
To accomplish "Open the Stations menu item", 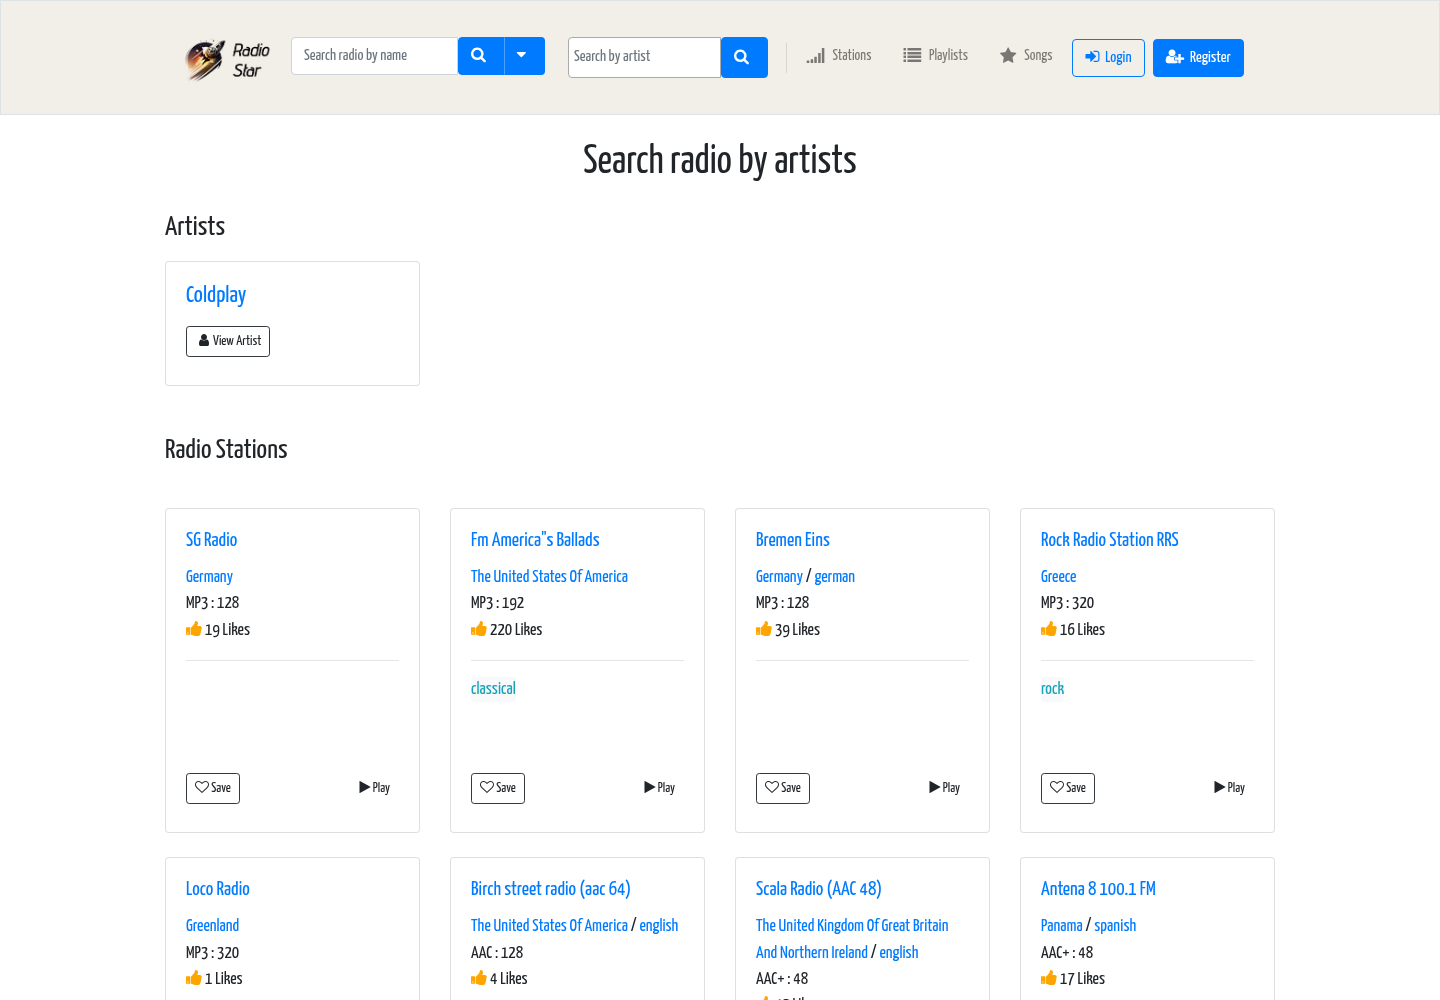I will click(x=839, y=56).
